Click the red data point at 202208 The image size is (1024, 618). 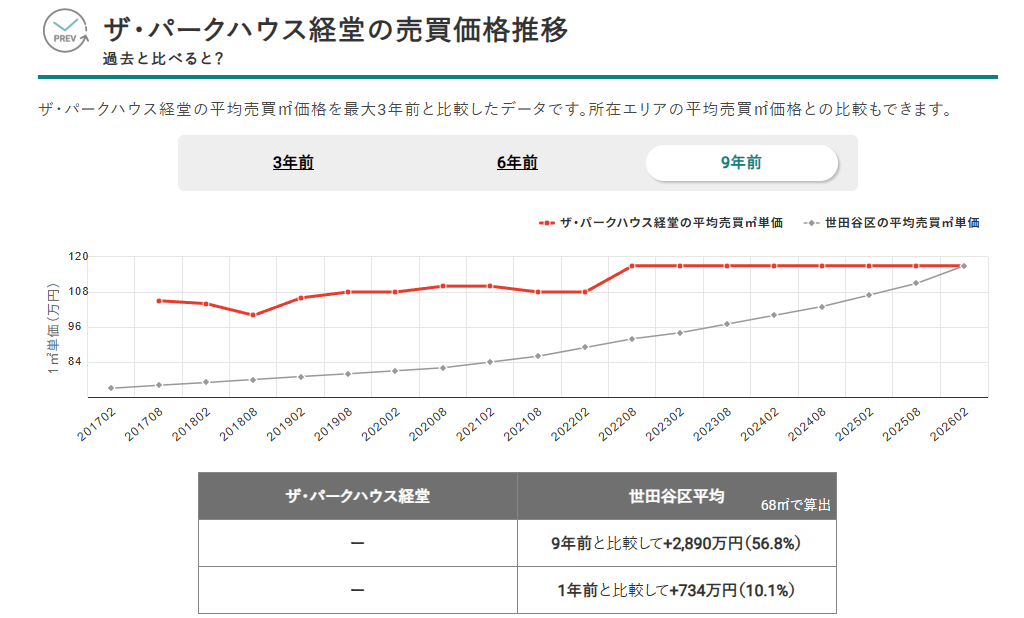click(x=632, y=266)
